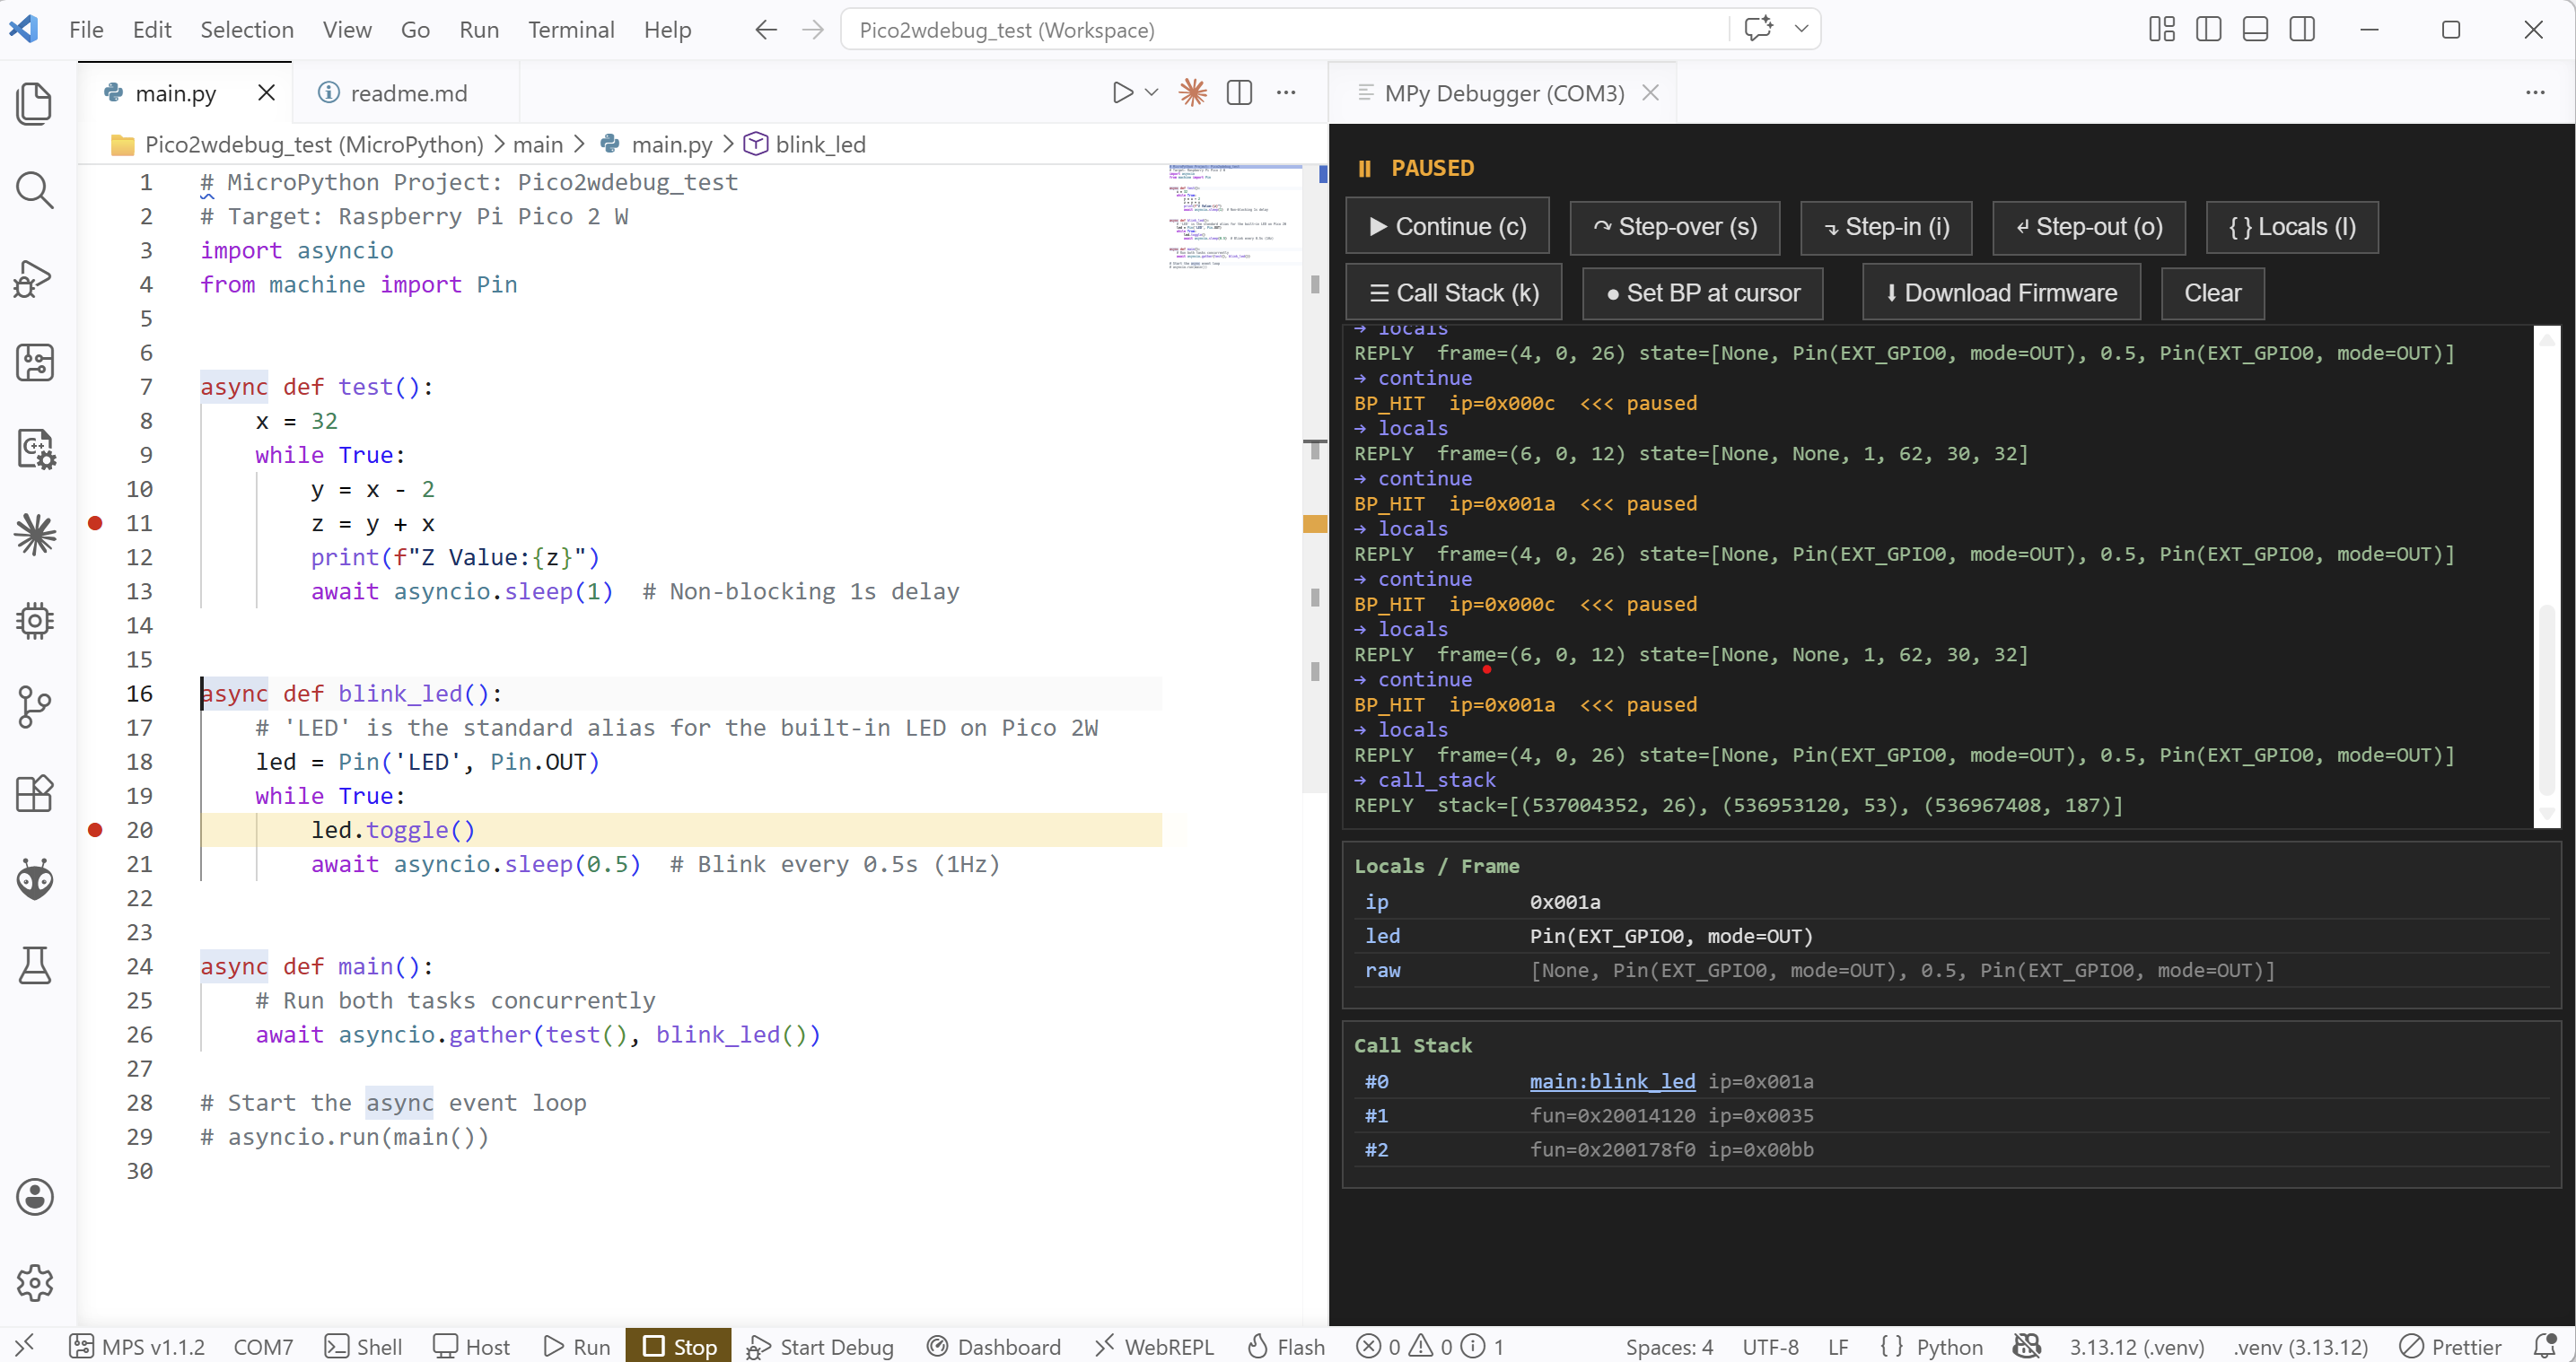Open the Terminal menu
Screen dimensions: 2576x1362
pos(571,30)
